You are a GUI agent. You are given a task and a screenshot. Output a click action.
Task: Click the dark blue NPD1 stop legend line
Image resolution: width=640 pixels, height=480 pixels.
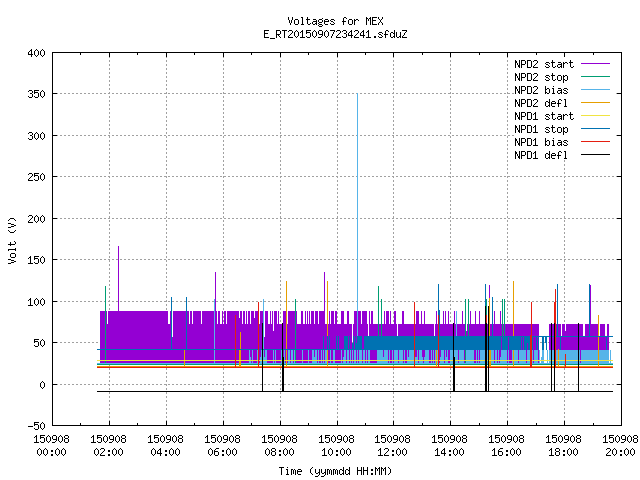coord(596,129)
